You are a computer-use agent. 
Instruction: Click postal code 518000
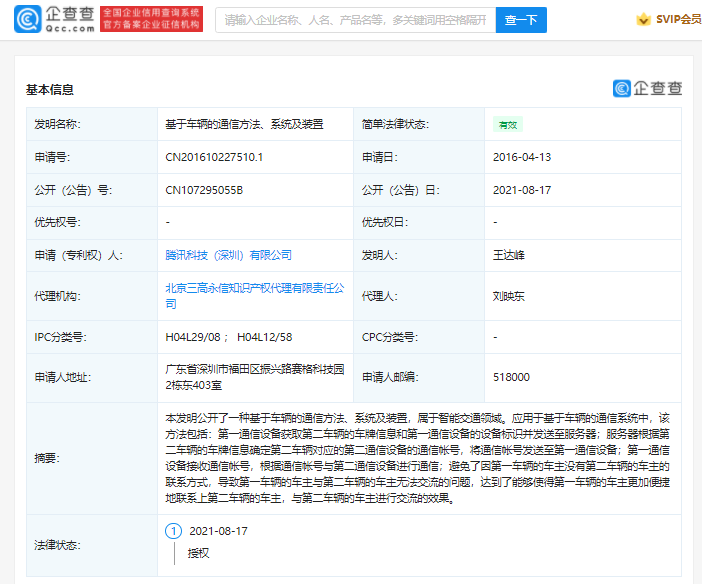click(x=511, y=377)
